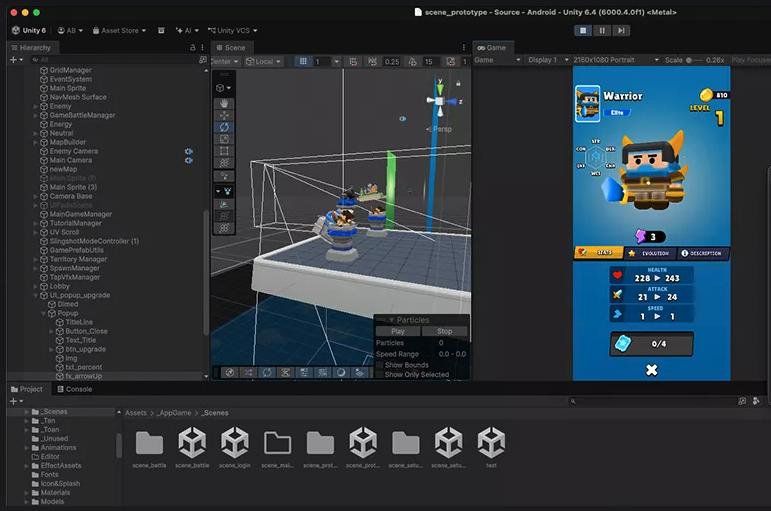Click the _AppGame breadcrumb
The width and height of the screenshot is (771, 511).
(x=174, y=413)
